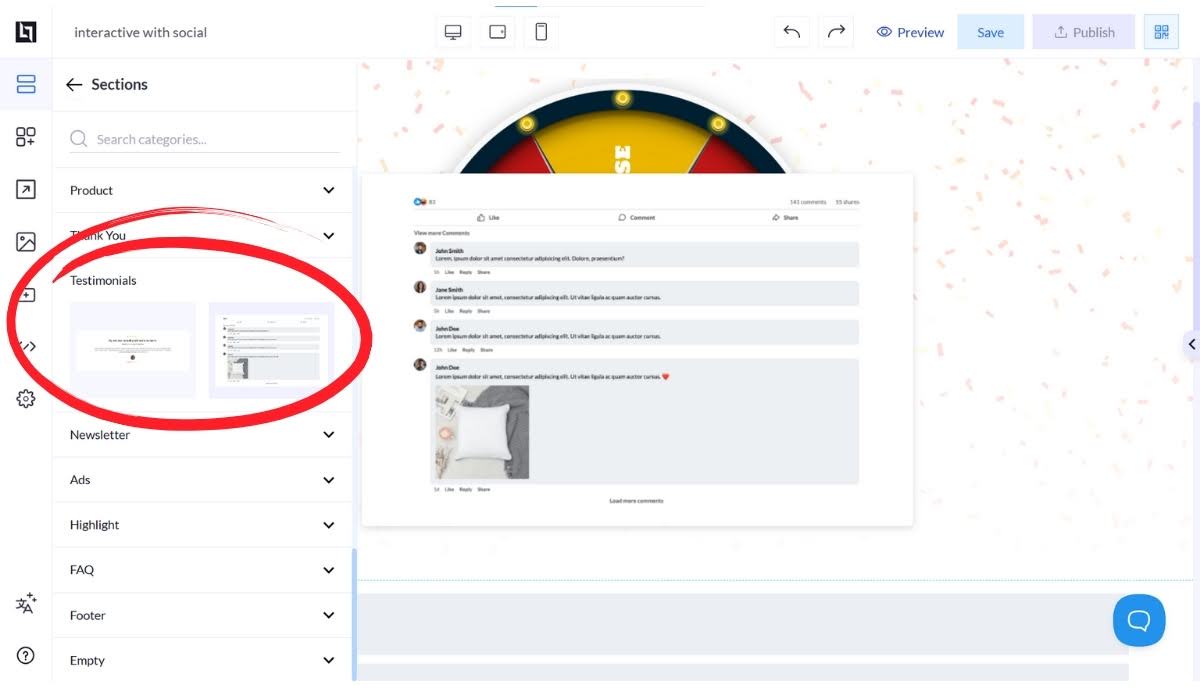
Task: Open the add elements sidebar icon
Action: (x=26, y=137)
